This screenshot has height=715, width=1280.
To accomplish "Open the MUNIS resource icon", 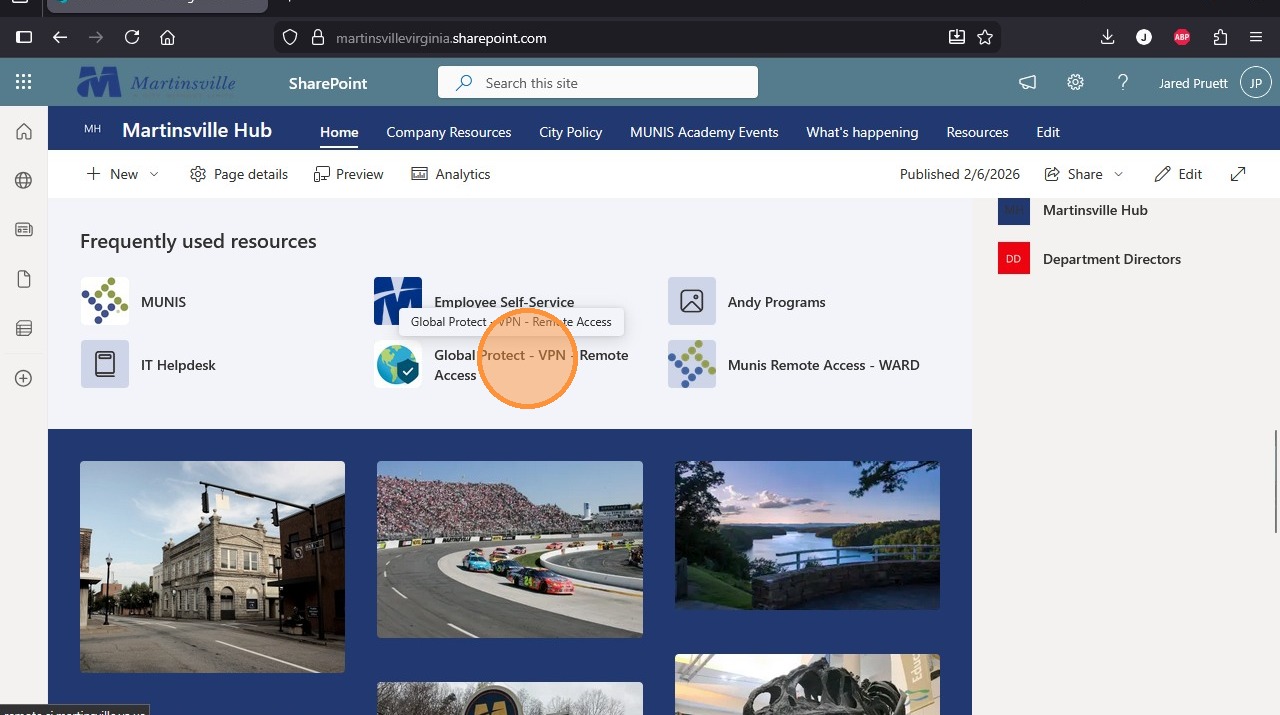I will coord(105,301).
